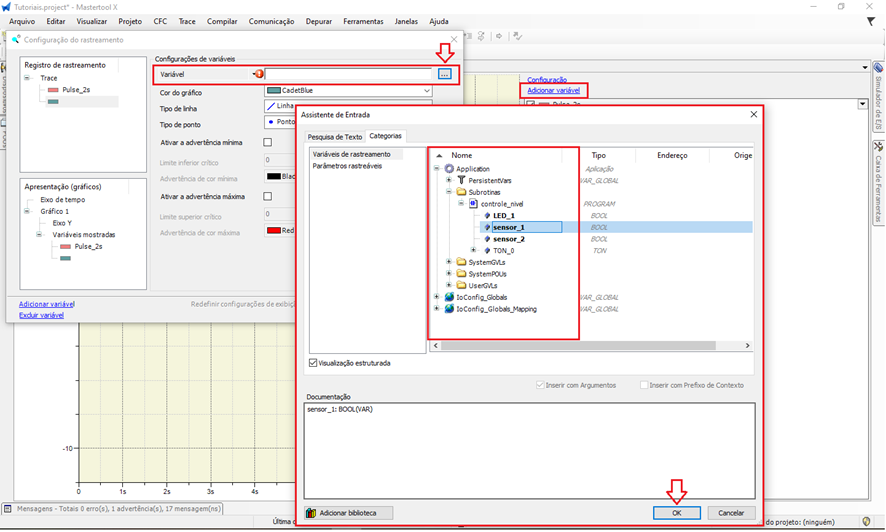Enable Ativar a advertência mínima checkbox

(267, 143)
